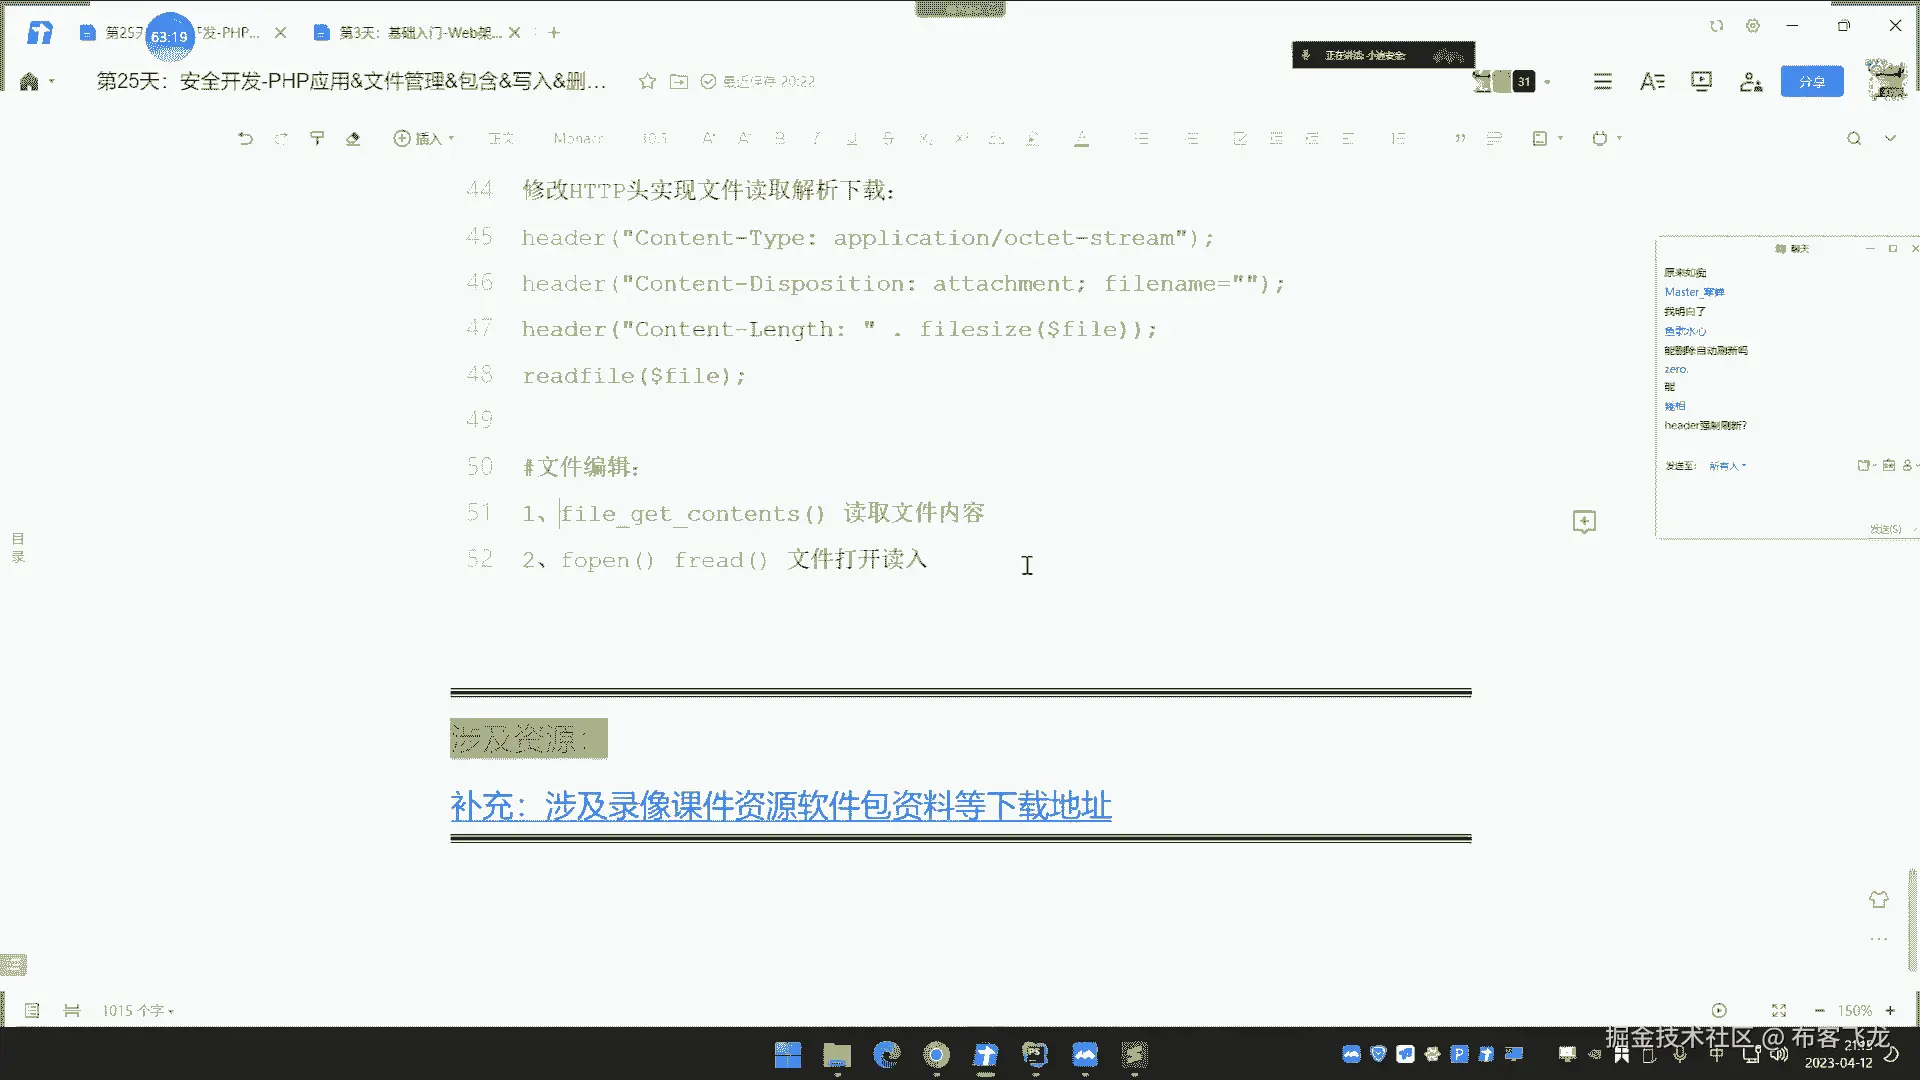This screenshot has width=1920, height=1080.
Task: Click the add comment icon at margin
Action: click(x=1584, y=522)
